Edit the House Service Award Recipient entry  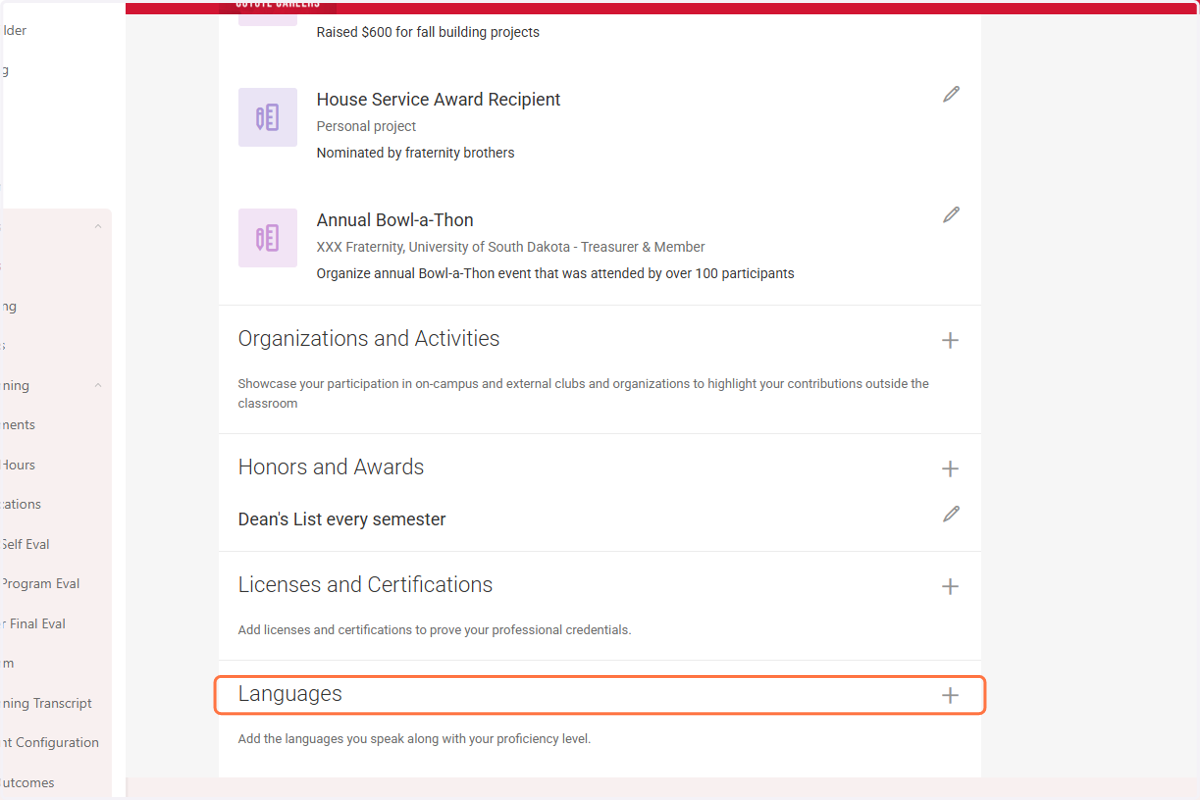point(951,94)
